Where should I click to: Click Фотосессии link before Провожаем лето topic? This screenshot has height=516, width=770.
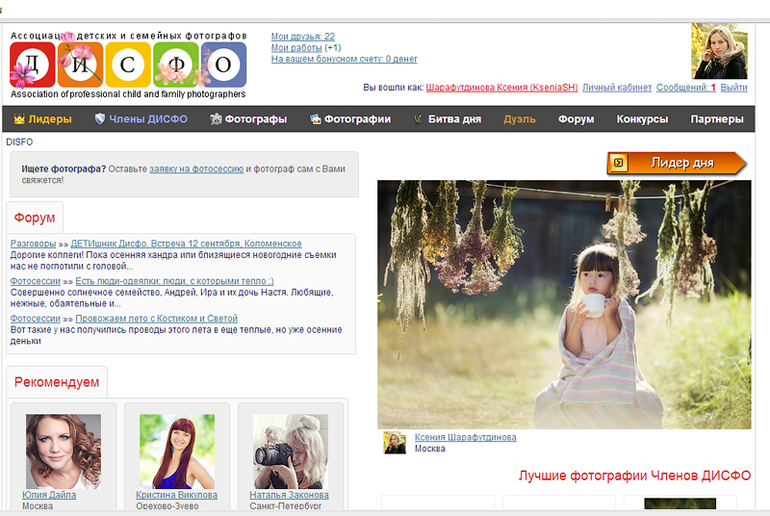[35, 318]
